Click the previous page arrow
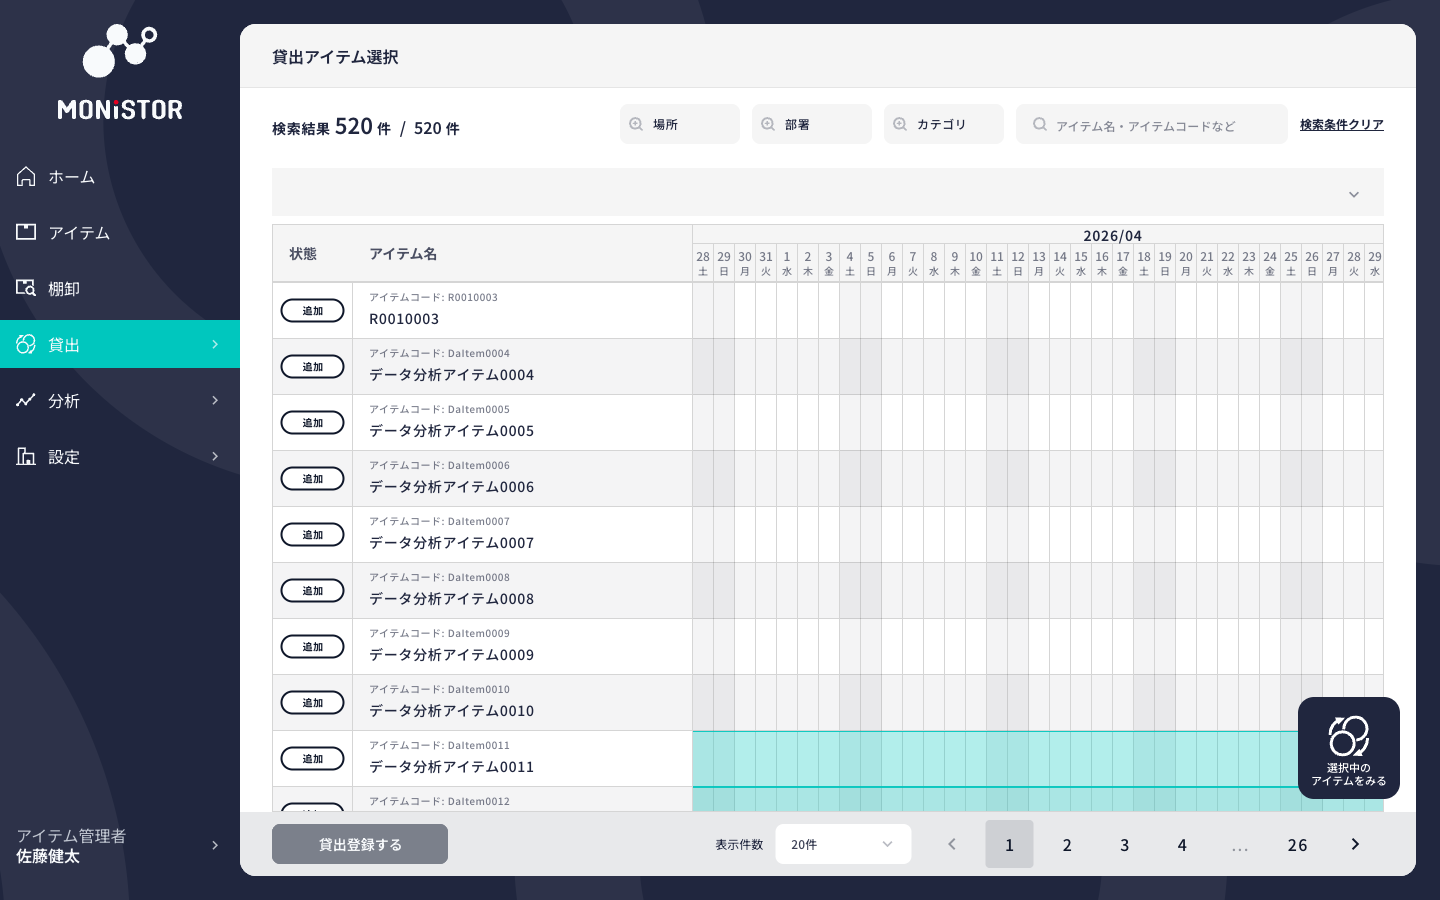Screen dimensions: 1440x900 pos(952,845)
